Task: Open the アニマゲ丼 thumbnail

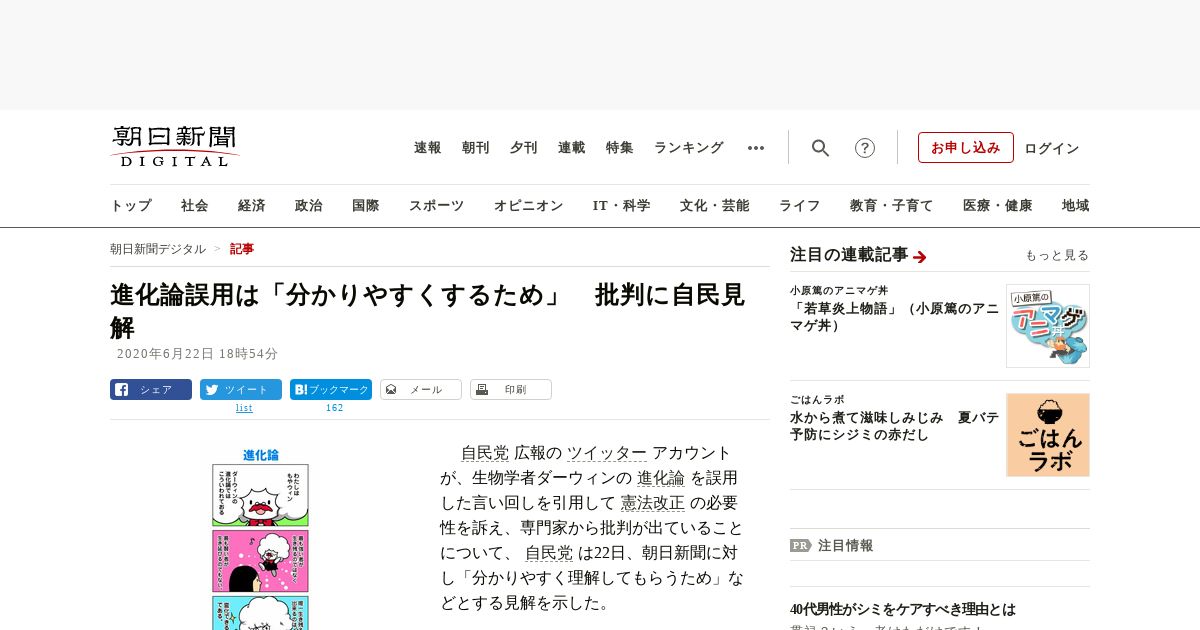Action: 1048,326
